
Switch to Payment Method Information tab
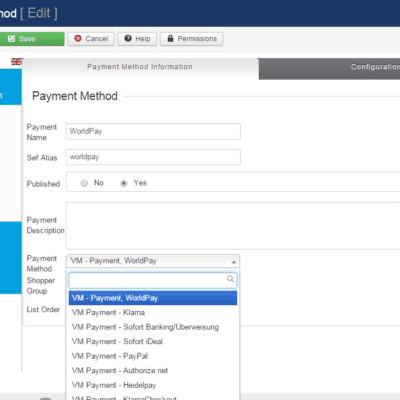pyautogui.click(x=140, y=67)
